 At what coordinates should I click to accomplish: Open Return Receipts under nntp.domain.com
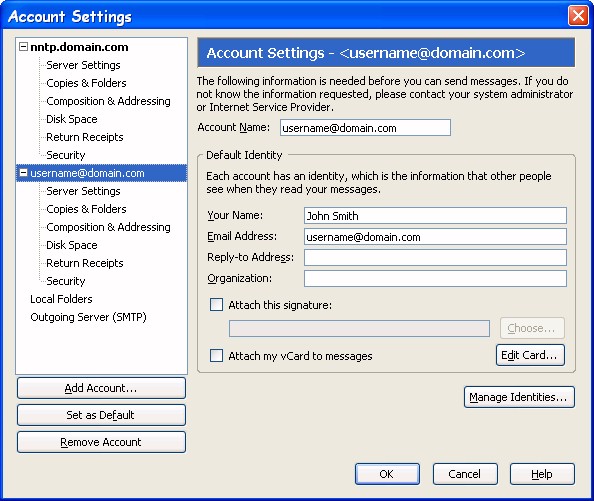pos(84,137)
